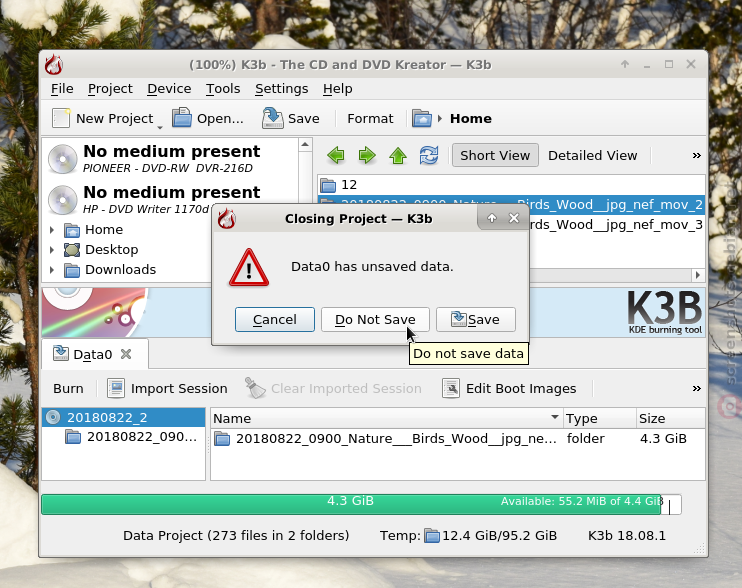Sort by the Name column header
The image size is (742, 588).
[x=387, y=419]
